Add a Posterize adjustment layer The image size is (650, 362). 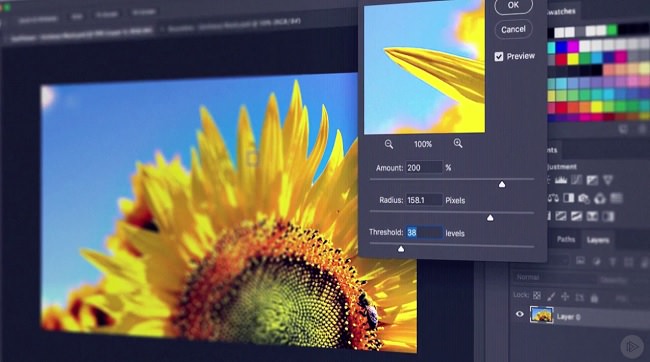(561, 216)
